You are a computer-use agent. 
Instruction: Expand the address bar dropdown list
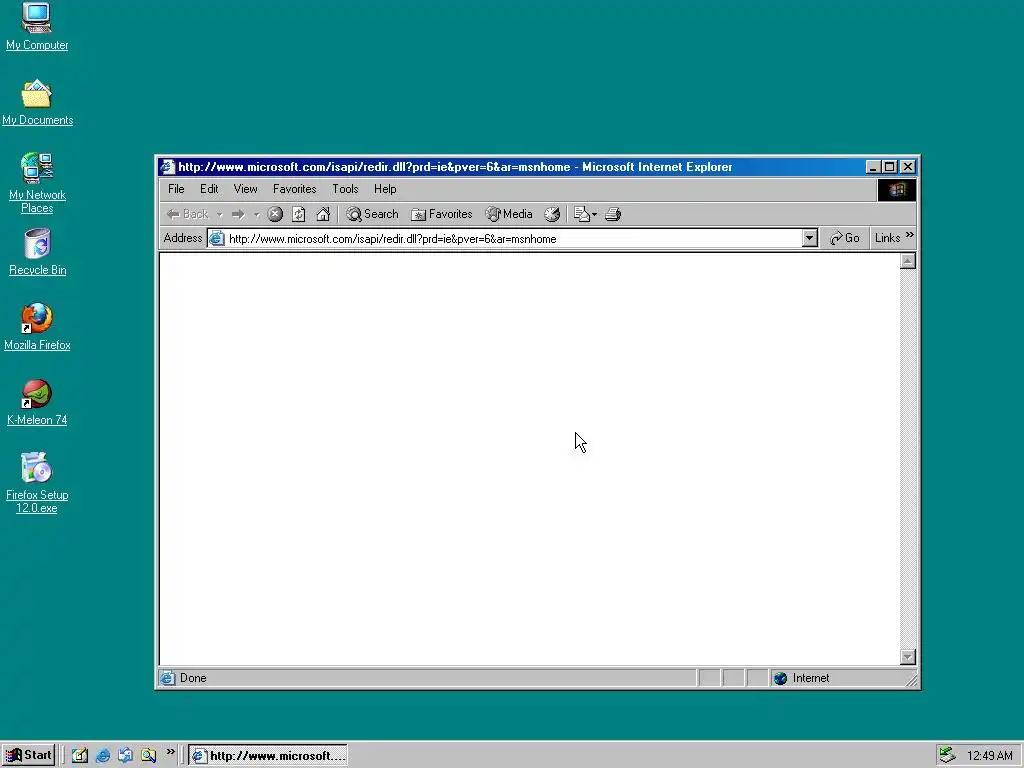point(809,238)
